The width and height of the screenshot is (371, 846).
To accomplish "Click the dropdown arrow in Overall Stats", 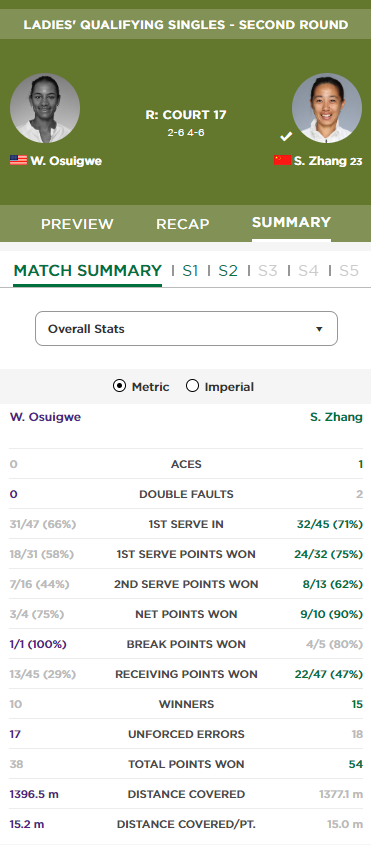I will pyautogui.click(x=319, y=329).
